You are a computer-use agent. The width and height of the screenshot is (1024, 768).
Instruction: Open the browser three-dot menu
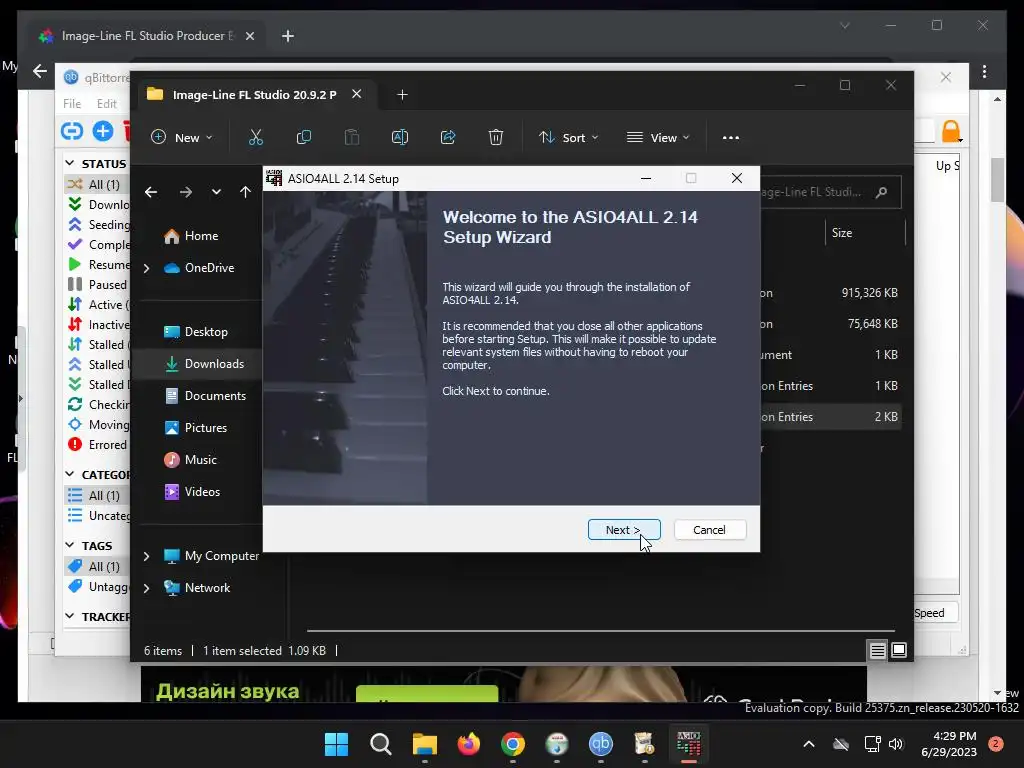tap(984, 71)
